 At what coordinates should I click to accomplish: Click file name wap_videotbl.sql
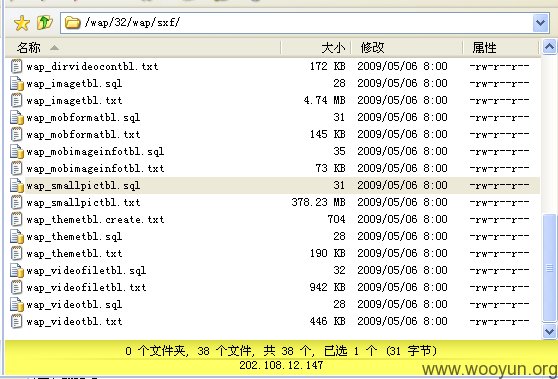pos(74,305)
